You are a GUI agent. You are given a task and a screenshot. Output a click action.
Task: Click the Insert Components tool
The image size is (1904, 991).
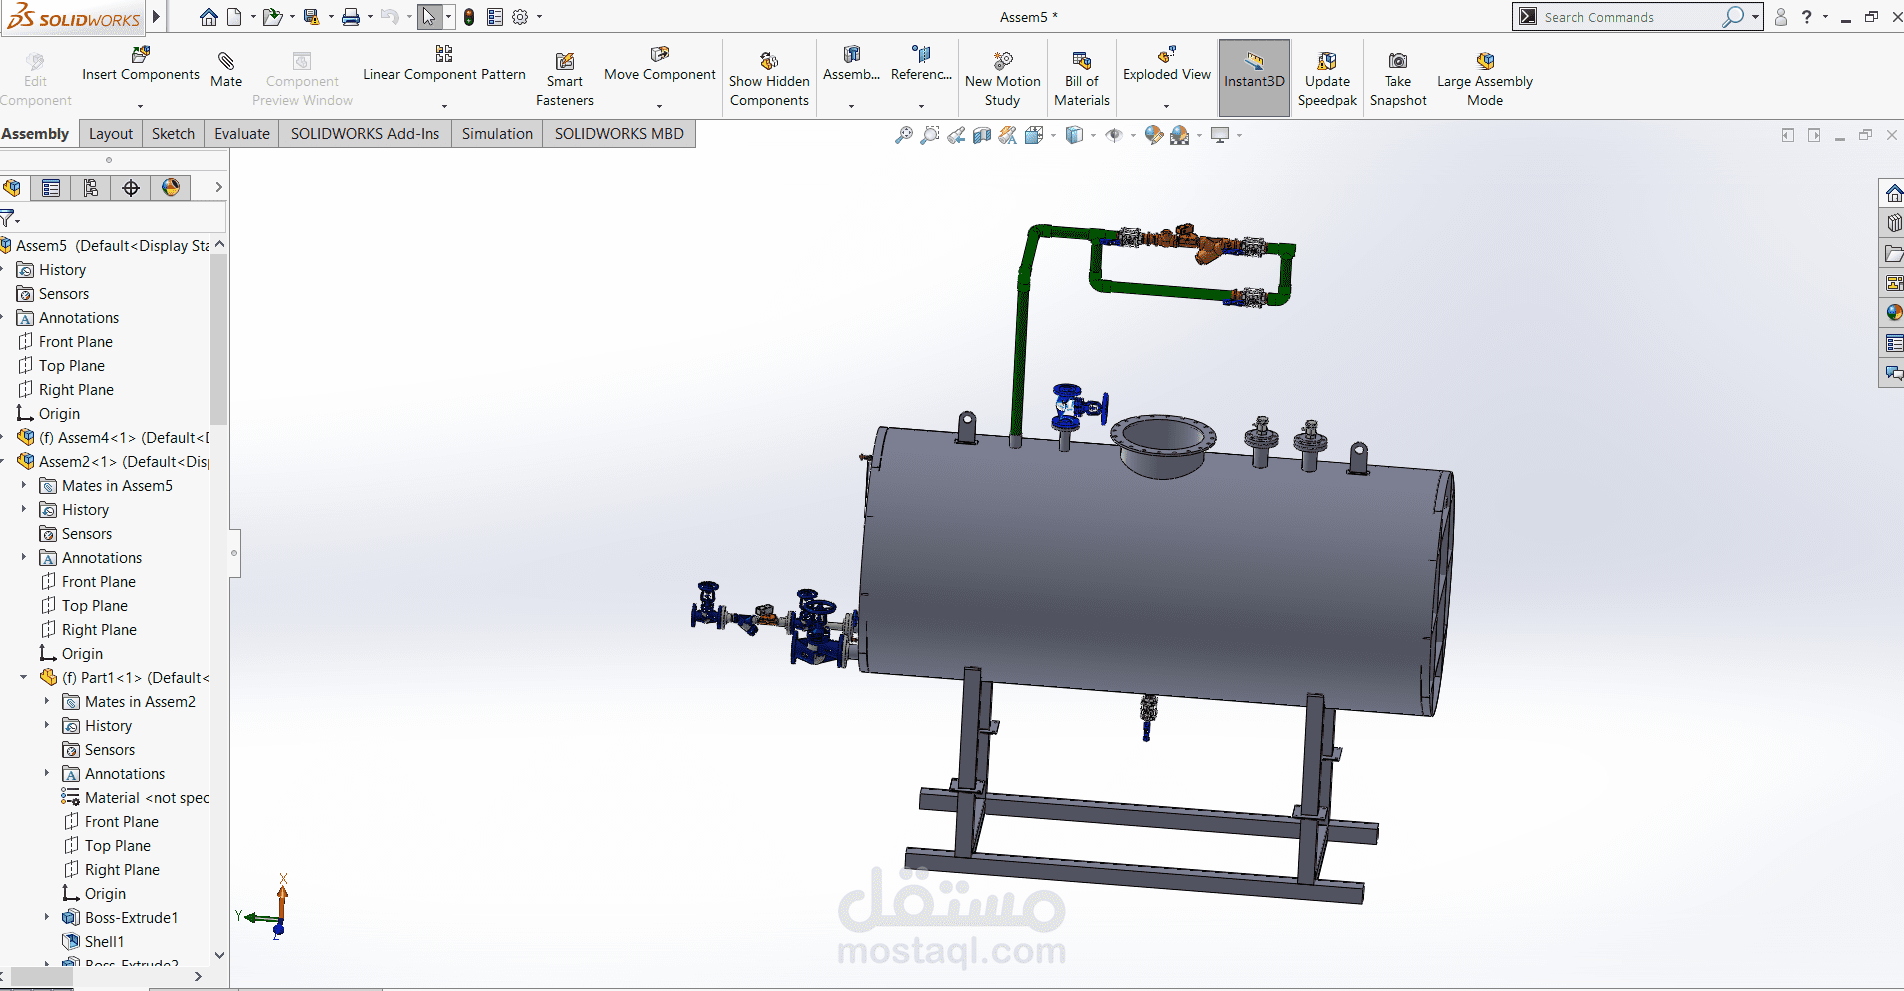pos(140,65)
